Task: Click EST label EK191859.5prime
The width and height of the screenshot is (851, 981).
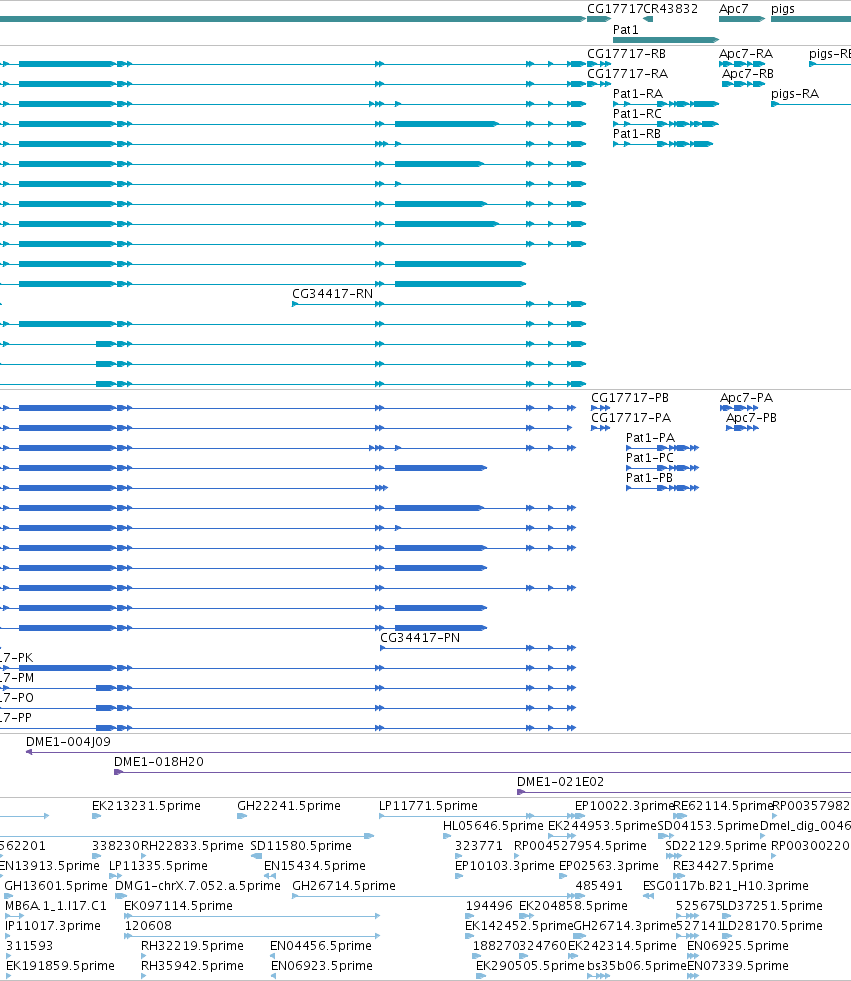Action: click(60, 966)
